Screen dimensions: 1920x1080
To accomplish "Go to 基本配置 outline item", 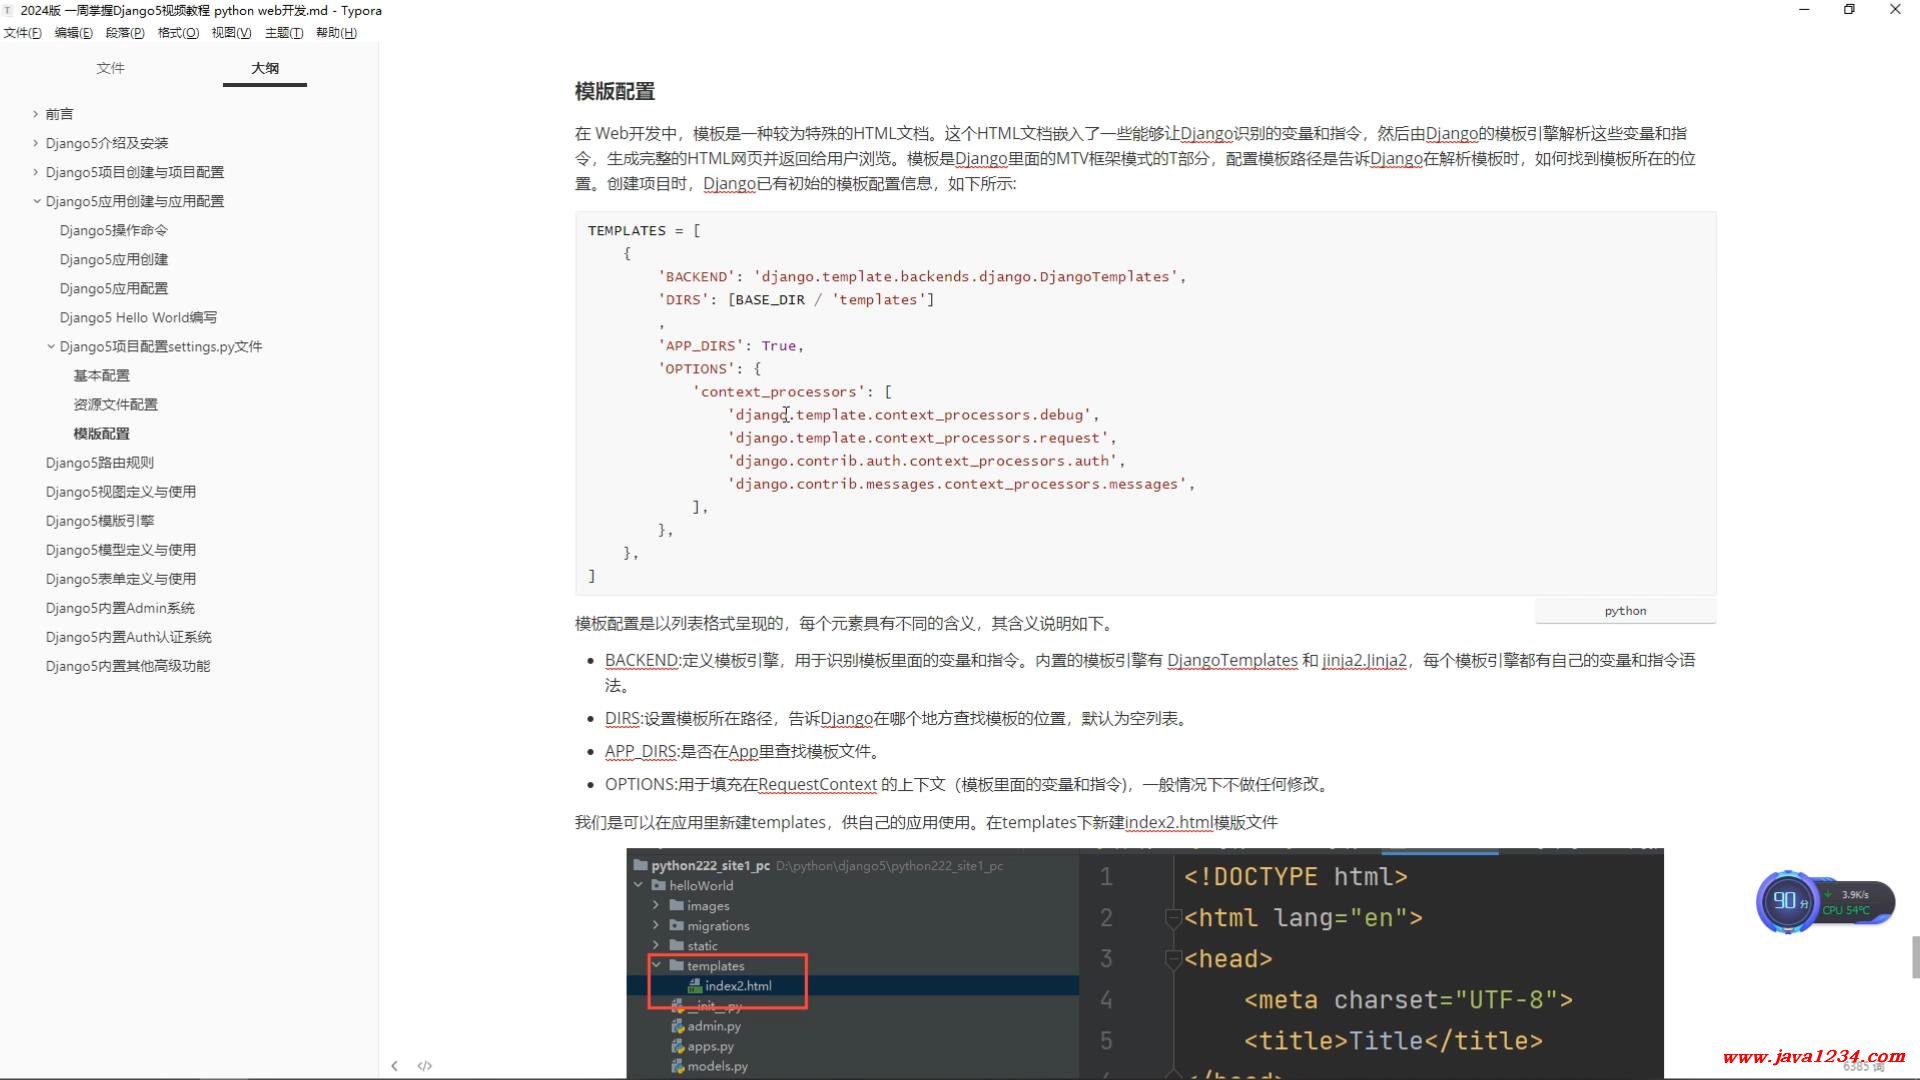I will [x=101, y=375].
